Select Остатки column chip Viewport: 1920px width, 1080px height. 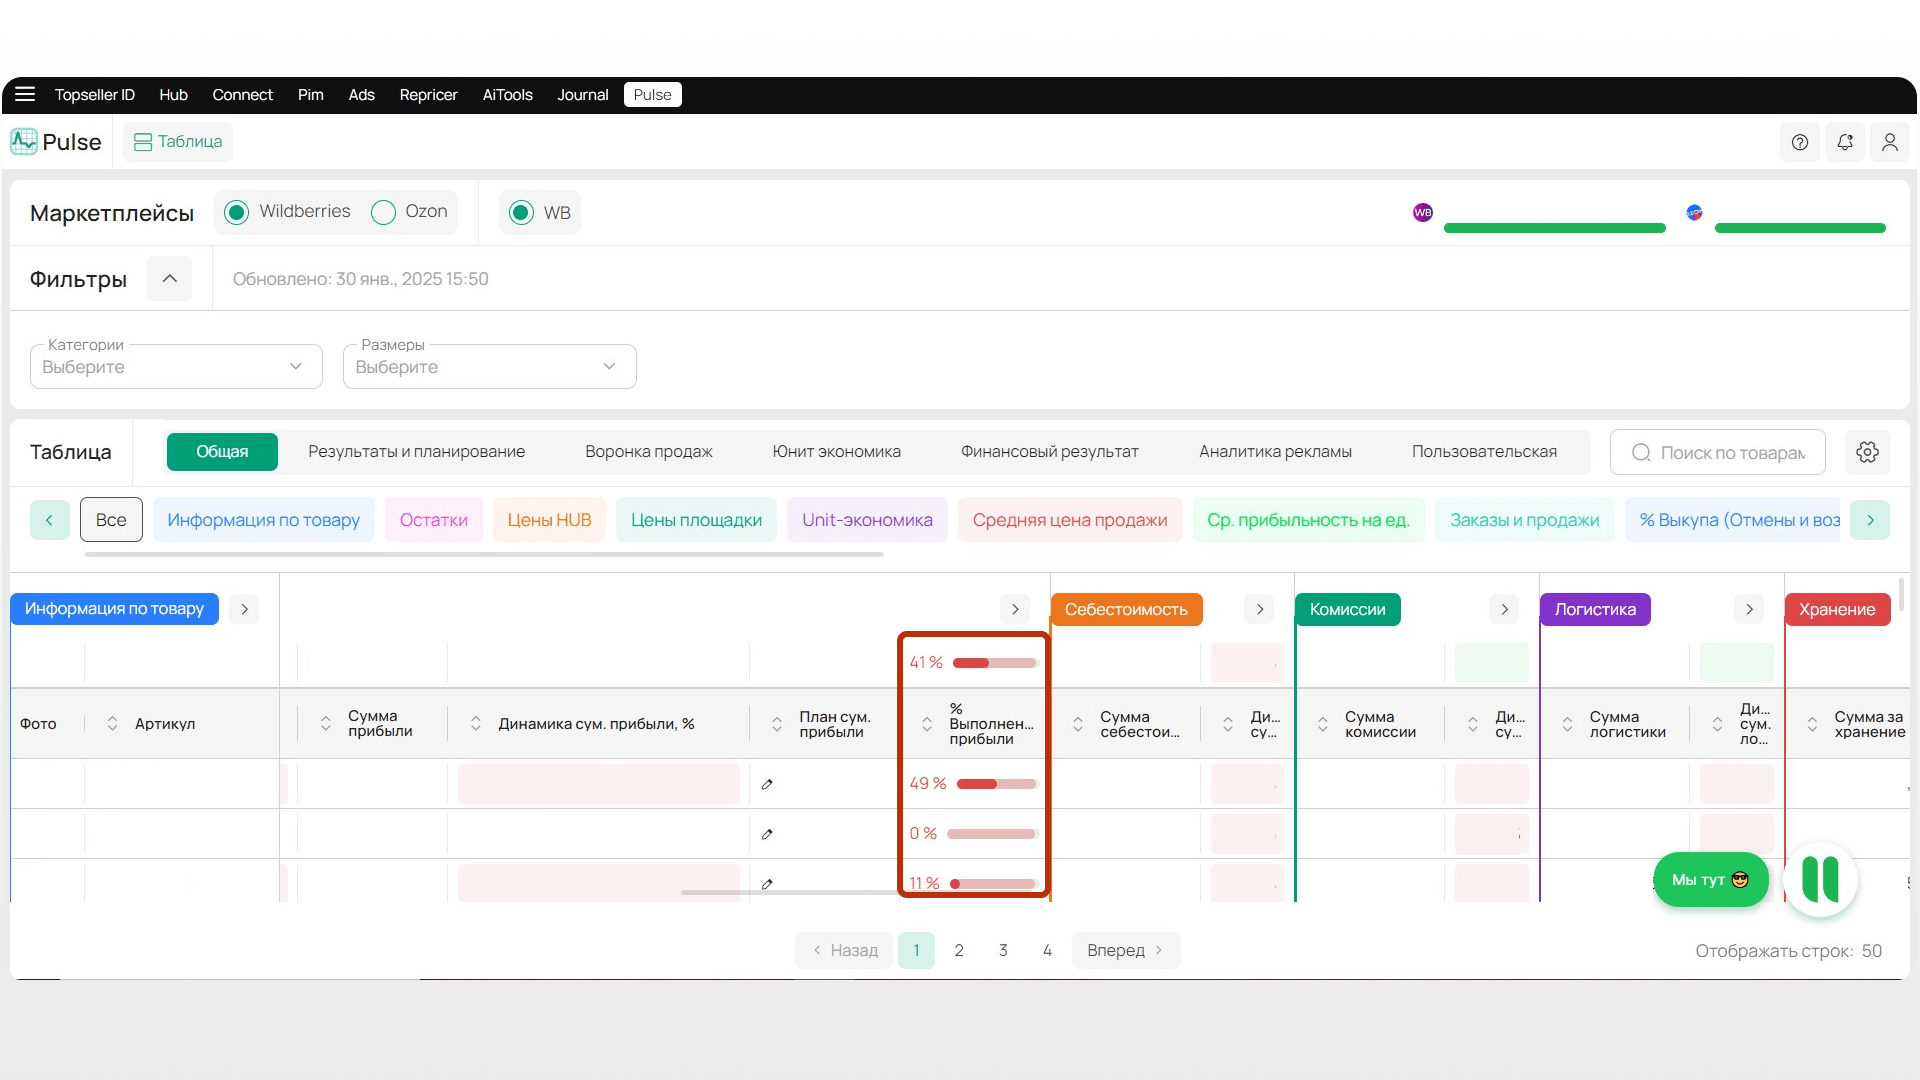tap(434, 520)
